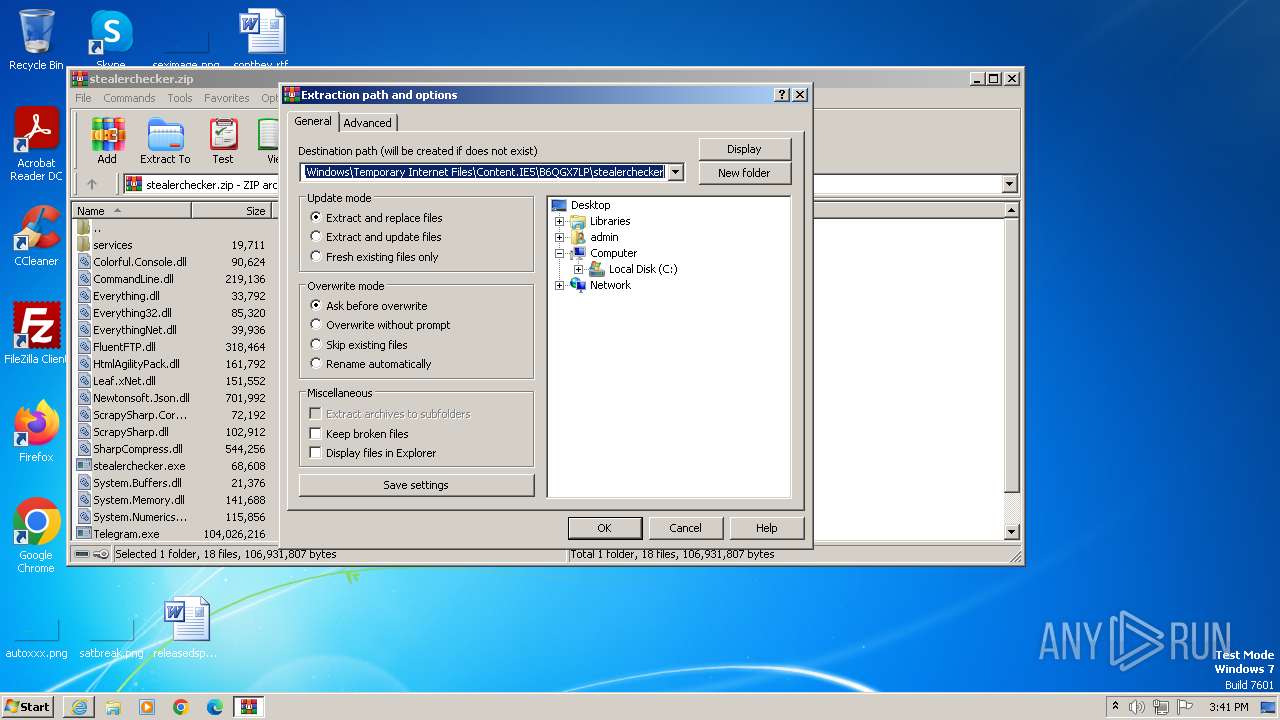Click the file list scrollbar down arrow

[1011, 532]
